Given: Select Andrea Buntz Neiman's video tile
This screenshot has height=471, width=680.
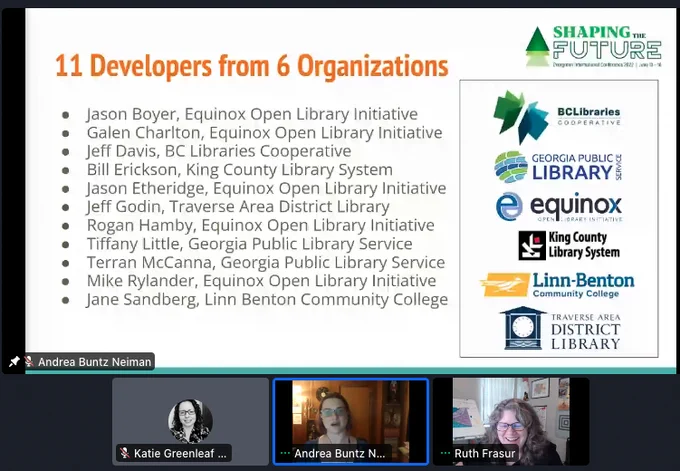Looking at the screenshot, I should click(x=350, y=422).
